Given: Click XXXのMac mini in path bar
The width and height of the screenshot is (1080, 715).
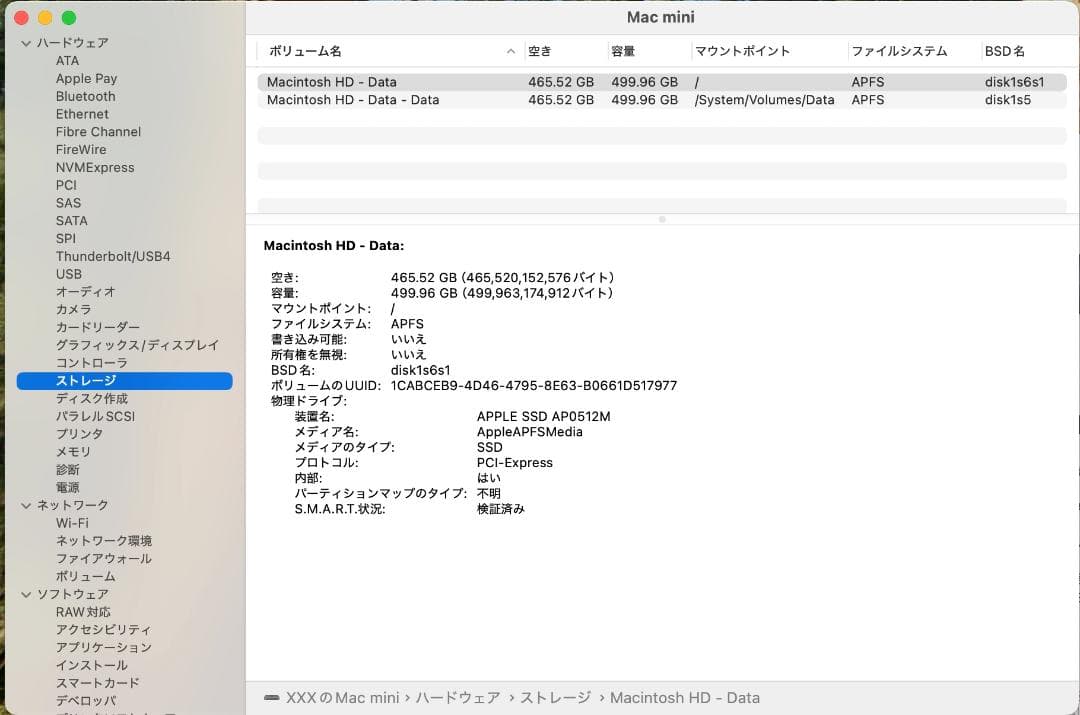Looking at the screenshot, I should (342, 698).
